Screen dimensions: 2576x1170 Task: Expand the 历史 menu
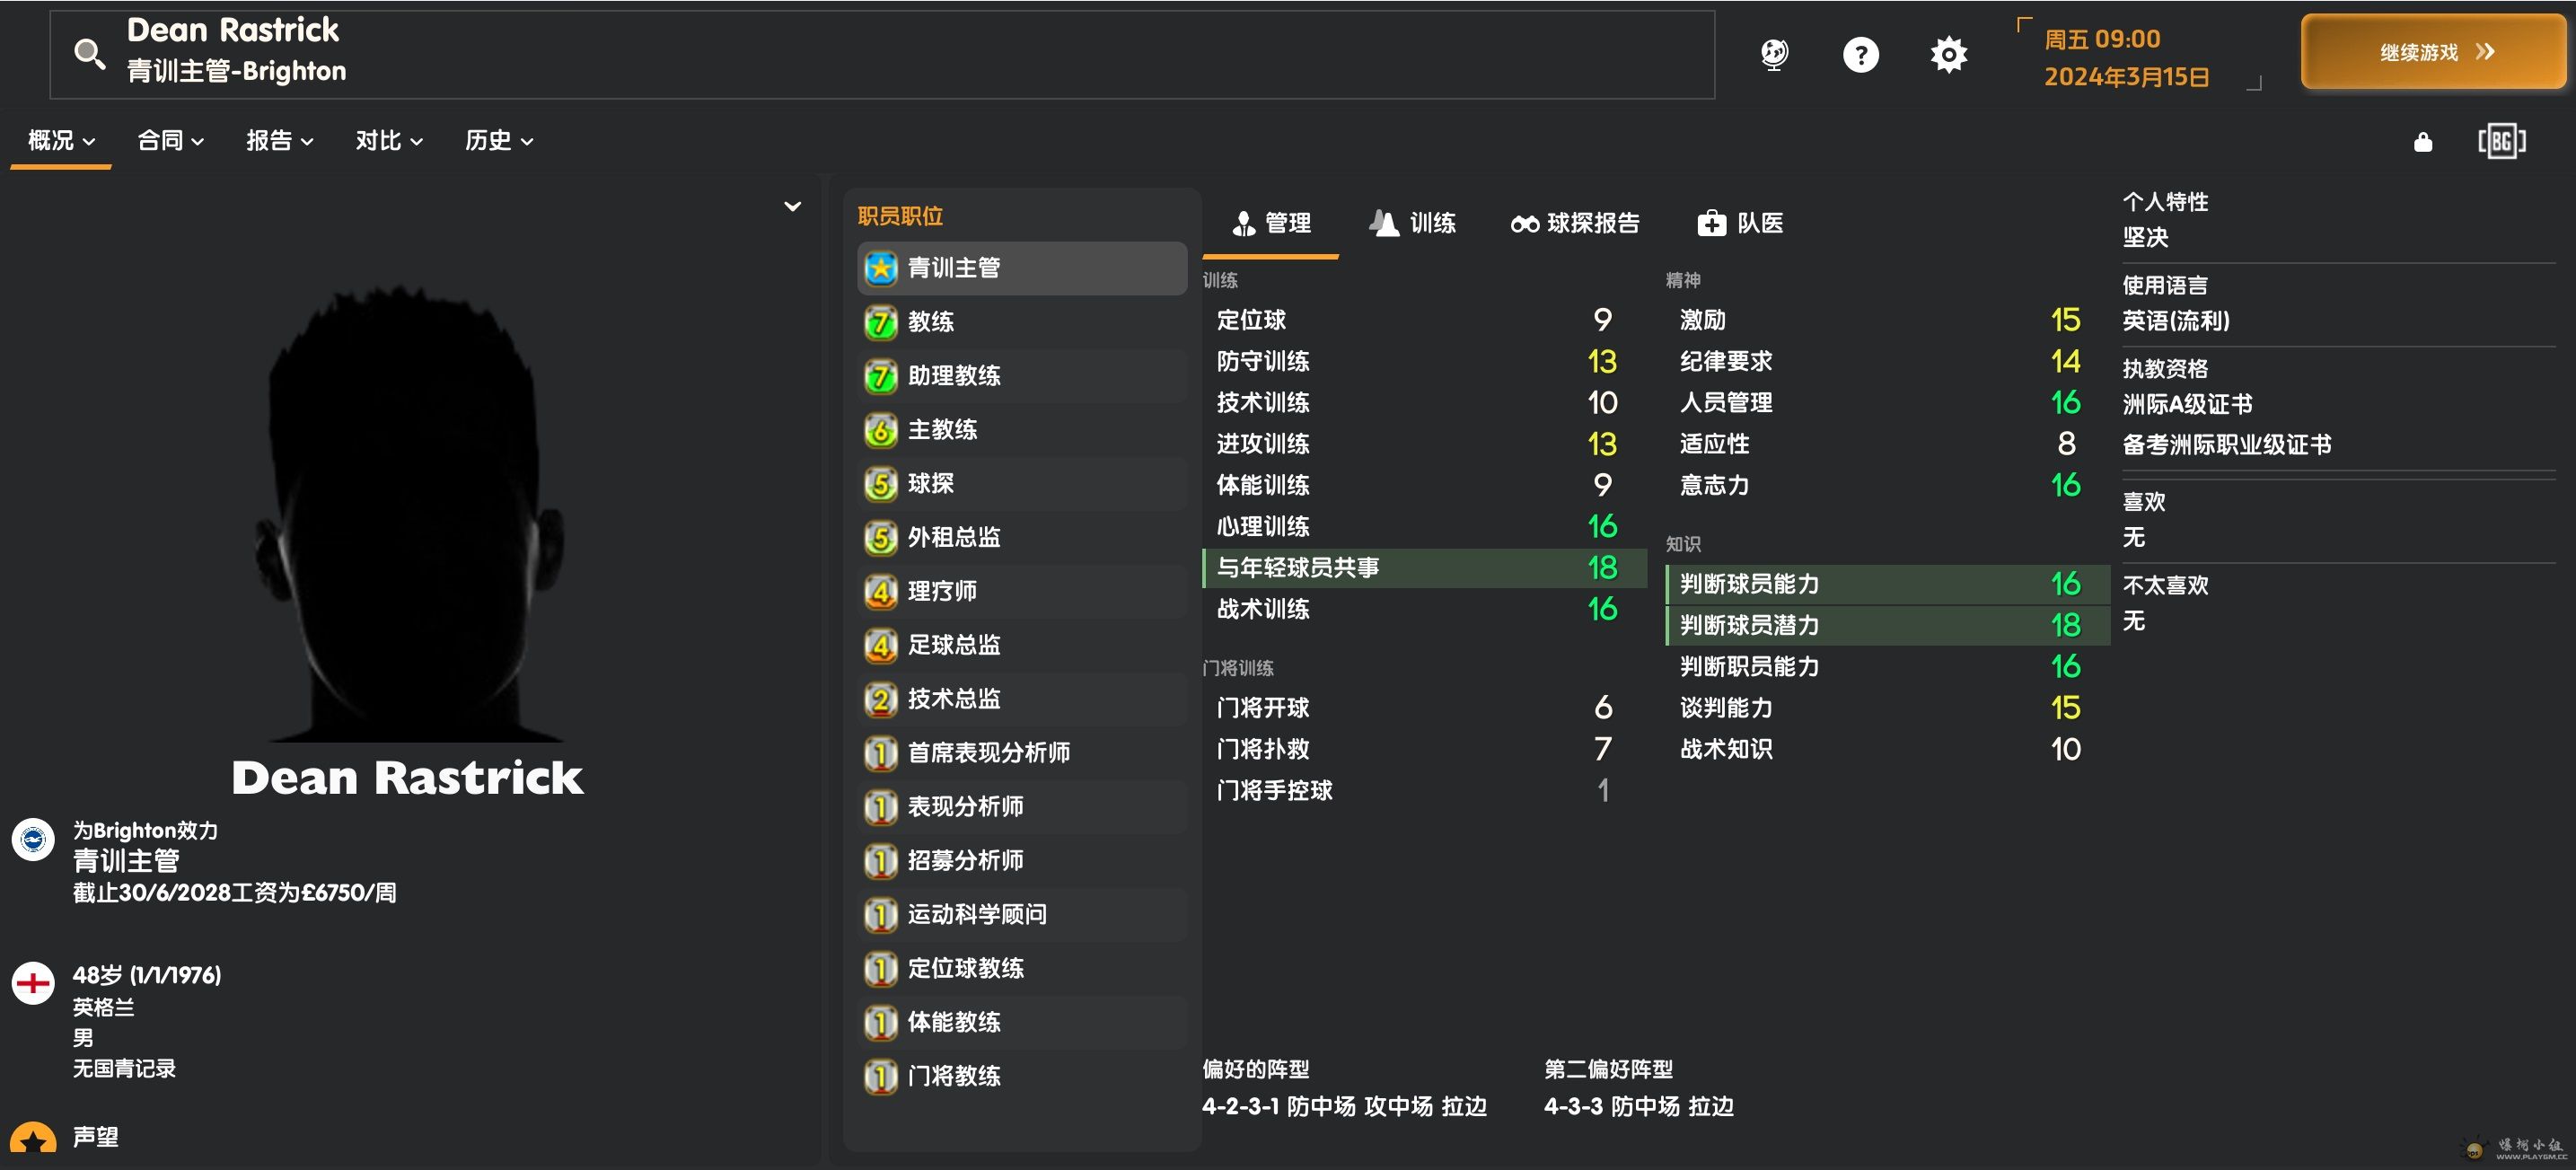click(x=498, y=141)
